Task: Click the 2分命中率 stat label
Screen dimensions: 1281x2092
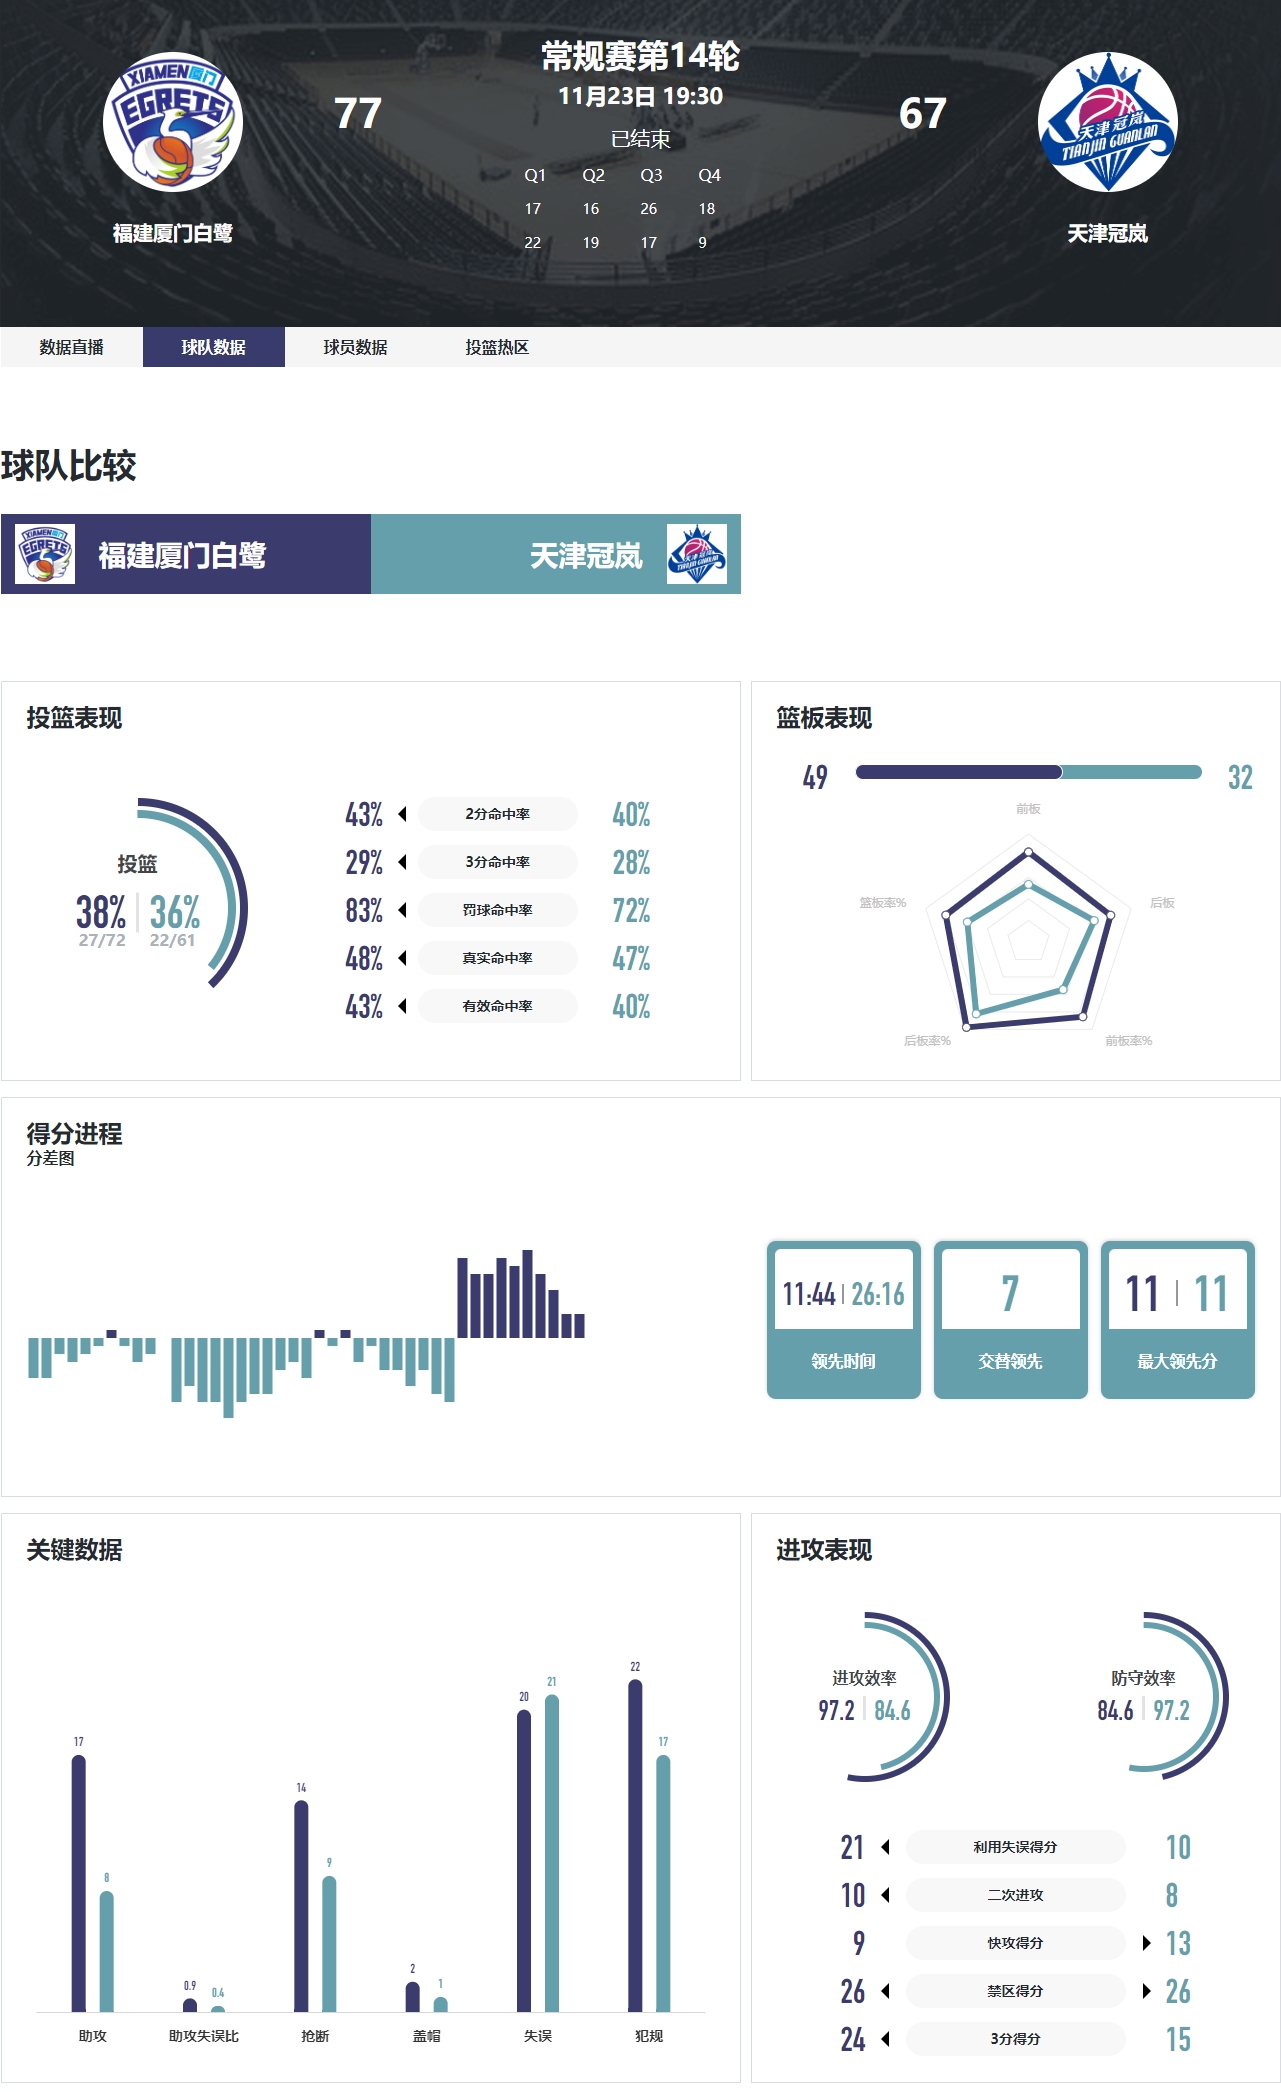Action: click(497, 814)
